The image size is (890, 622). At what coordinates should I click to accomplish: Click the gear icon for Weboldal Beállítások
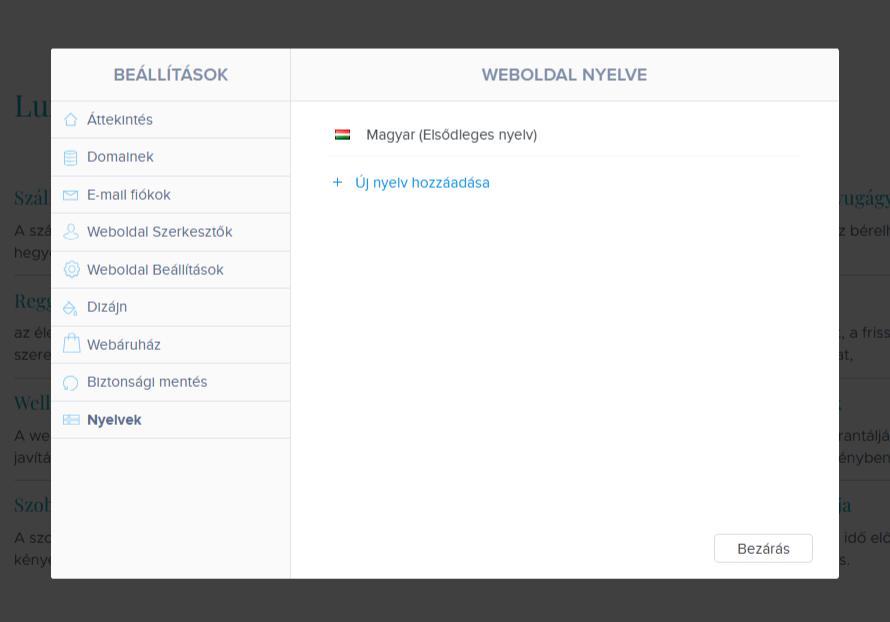coord(72,270)
